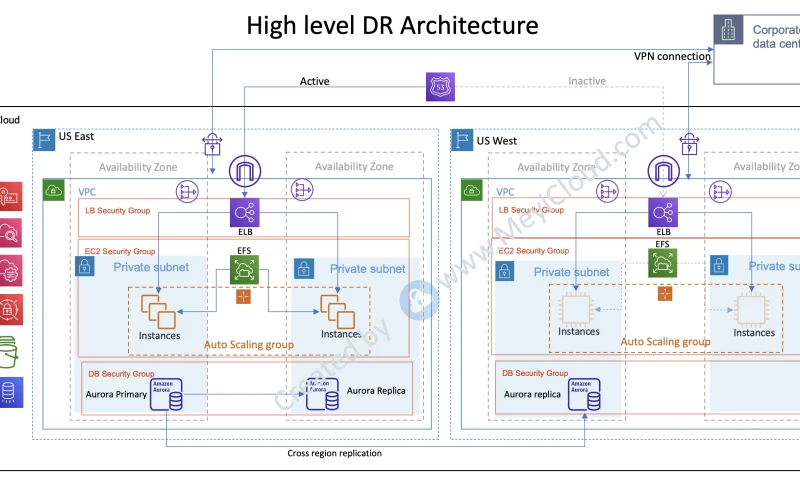800x480 pixels.
Task: Click the orange Auto Scaling icon in US East
Action: click(x=243, y=296)
